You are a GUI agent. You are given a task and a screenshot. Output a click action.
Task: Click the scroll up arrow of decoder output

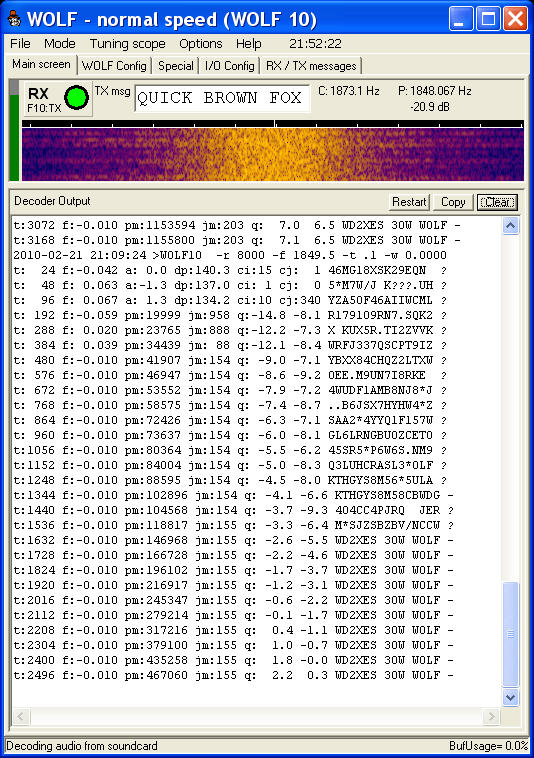[511, 226]
